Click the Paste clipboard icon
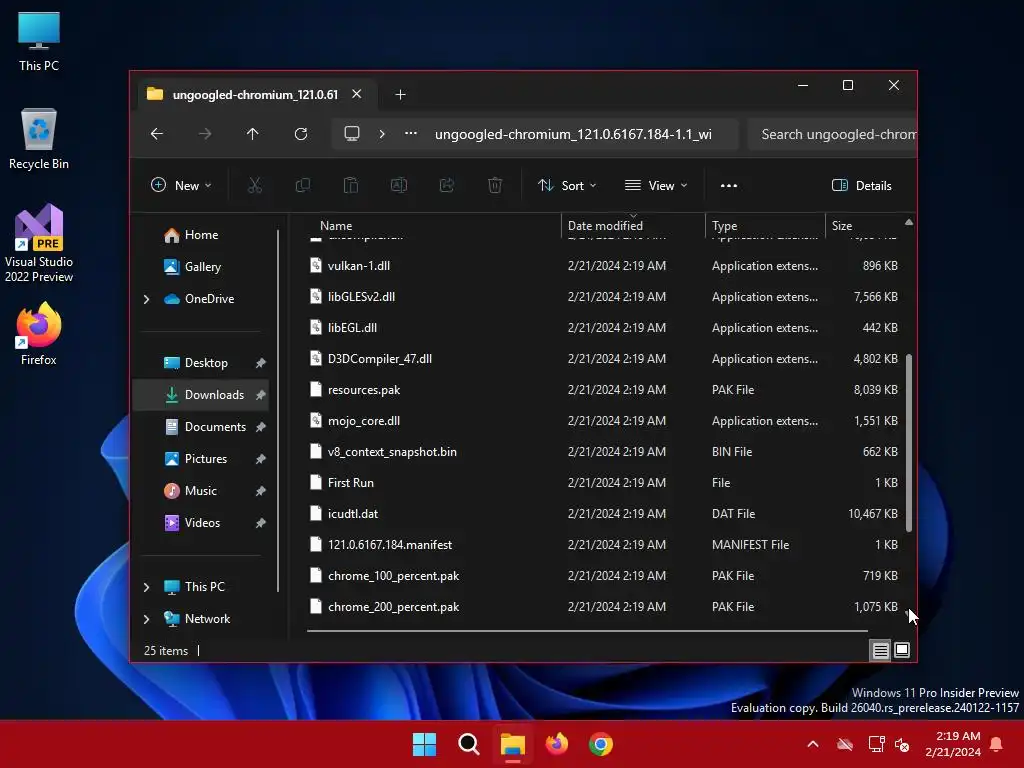 pos(351,185)
